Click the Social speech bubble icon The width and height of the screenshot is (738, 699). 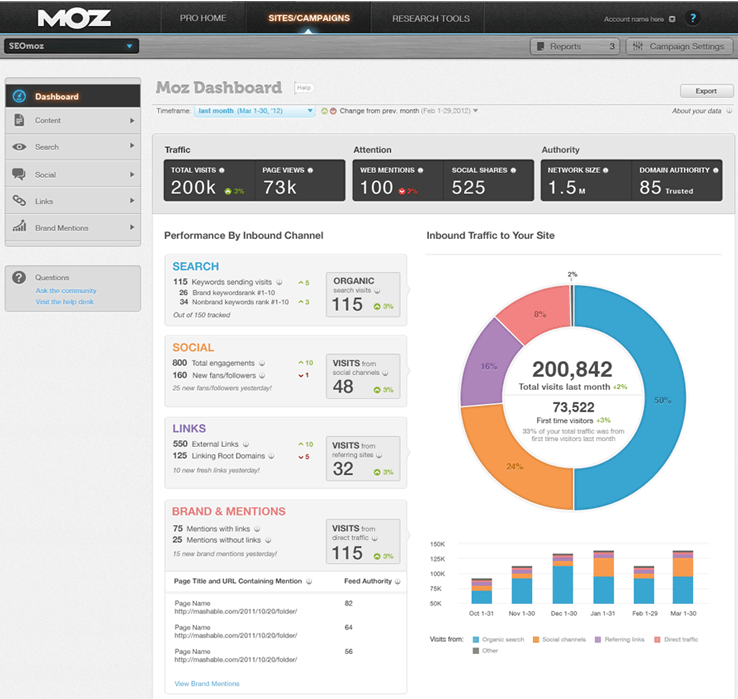pos(19,174)
